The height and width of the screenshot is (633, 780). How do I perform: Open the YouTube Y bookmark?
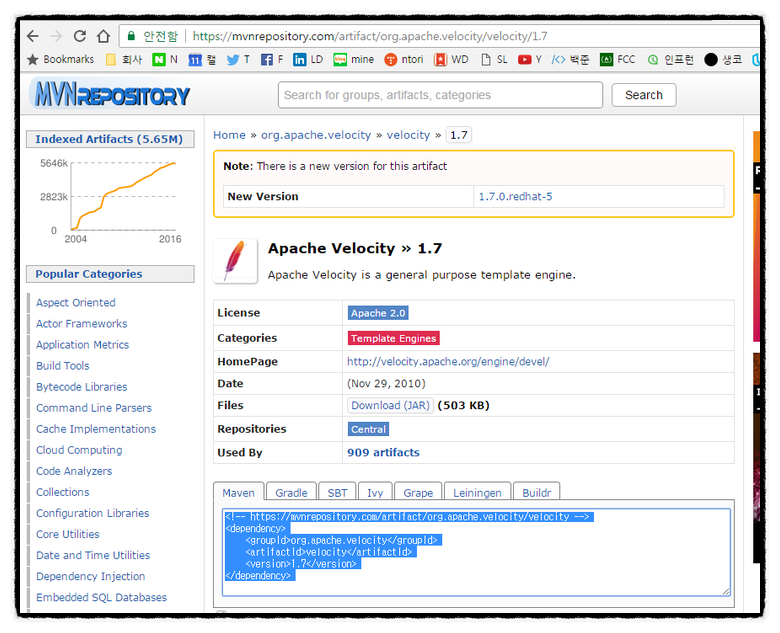(x=530, y=60)
